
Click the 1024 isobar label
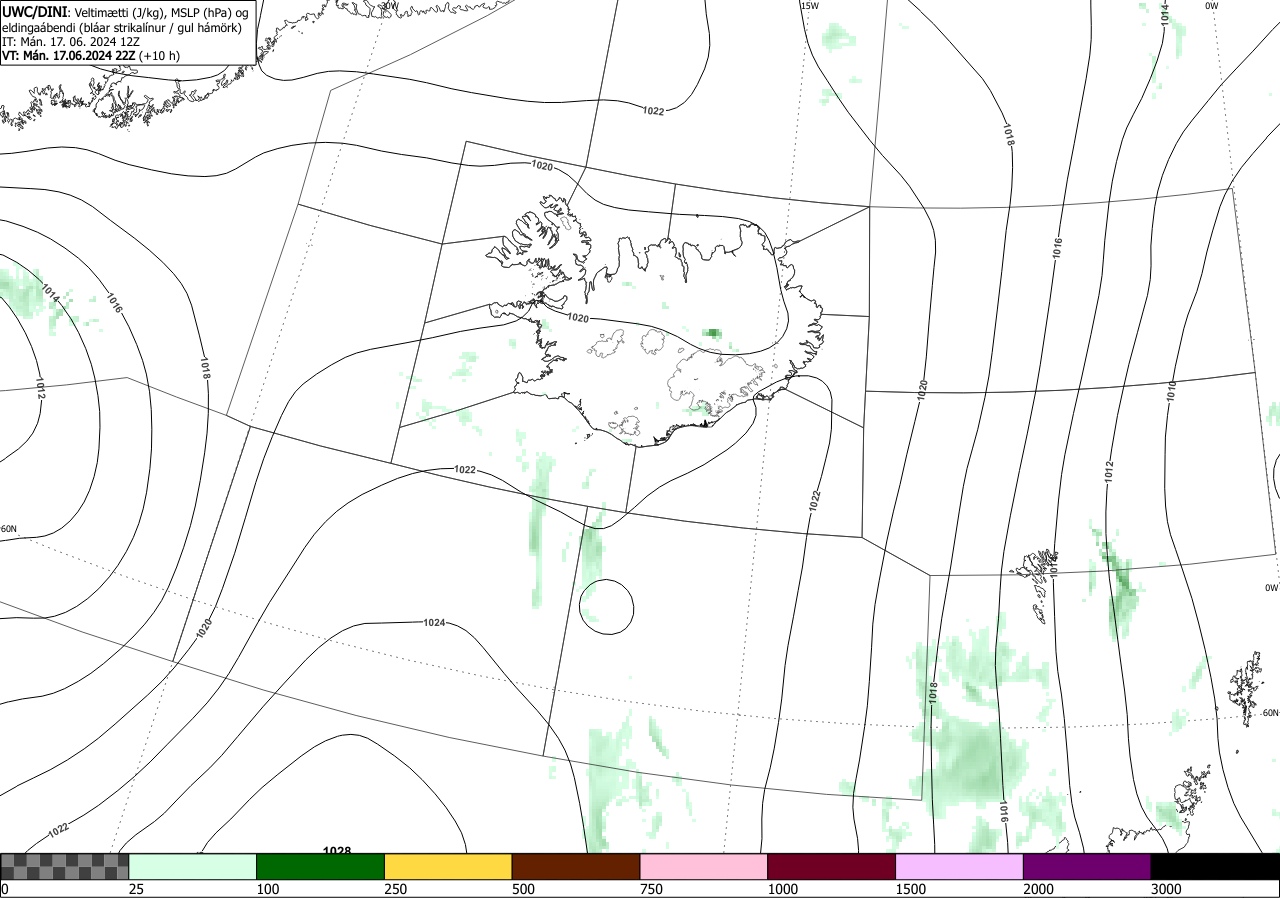coord(434,623)
